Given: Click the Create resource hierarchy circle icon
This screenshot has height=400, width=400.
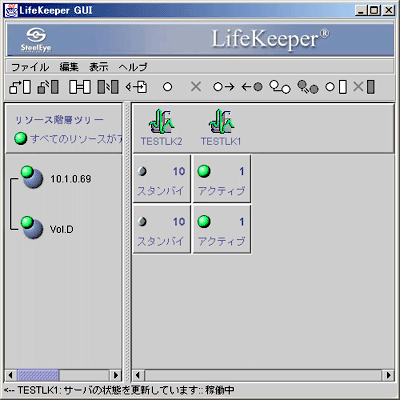Looking at the screenshot, I should [168, 87].
